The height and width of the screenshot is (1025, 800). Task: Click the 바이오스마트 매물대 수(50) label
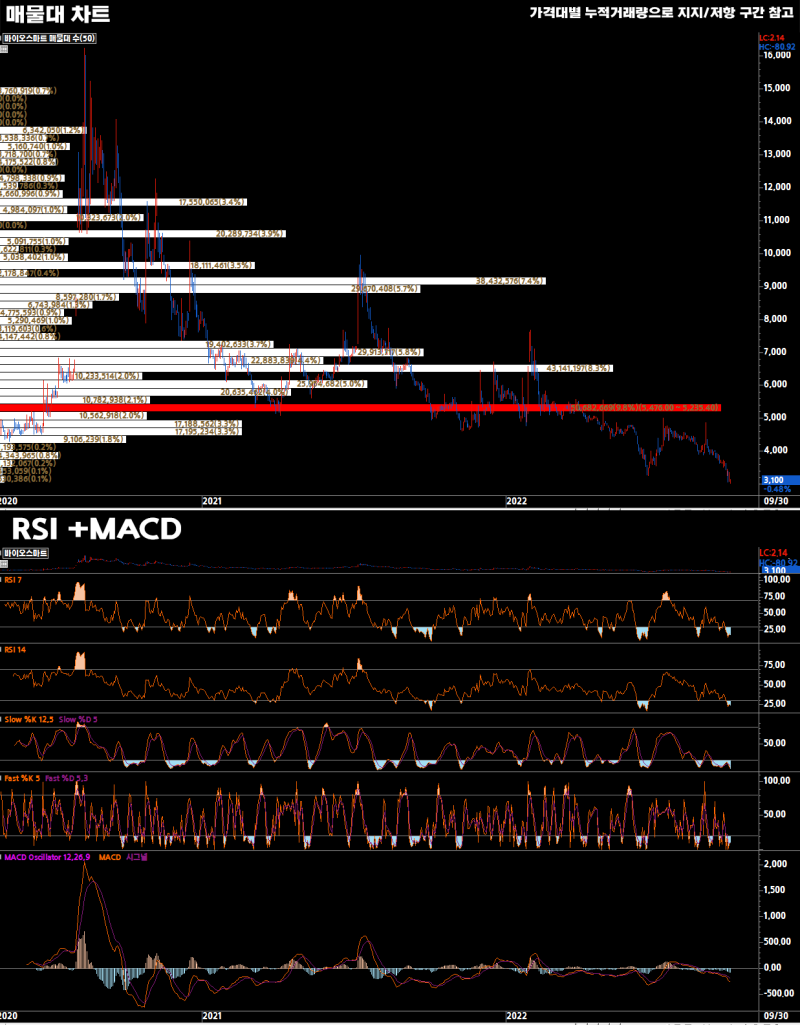click(49, 39)
